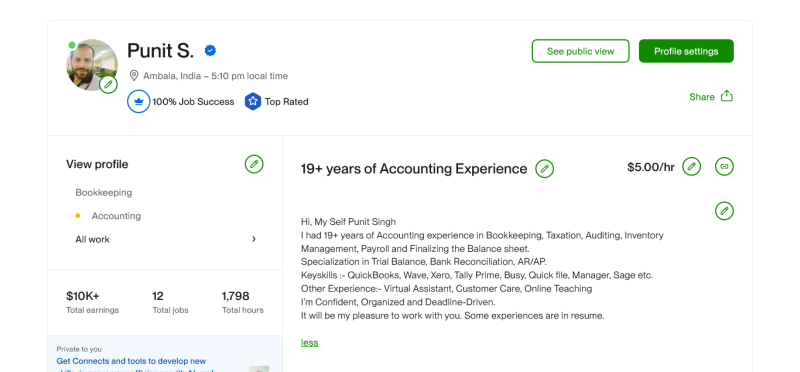800x372 pixels.
Task: Click the Top Rated star badge
Action: coord(253,102)
